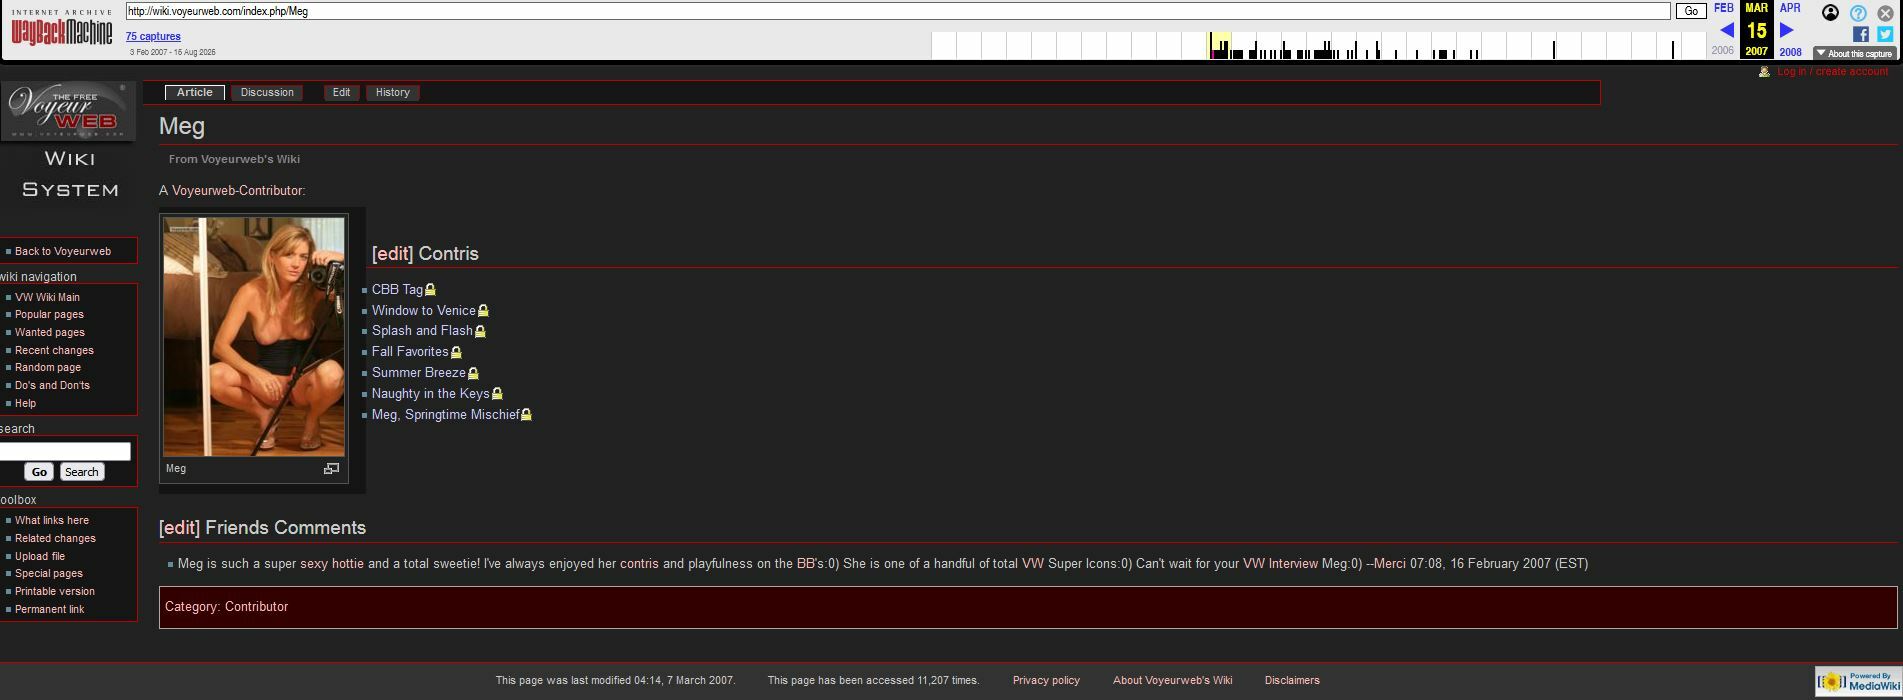Open Popular pages link

point(50,314)
